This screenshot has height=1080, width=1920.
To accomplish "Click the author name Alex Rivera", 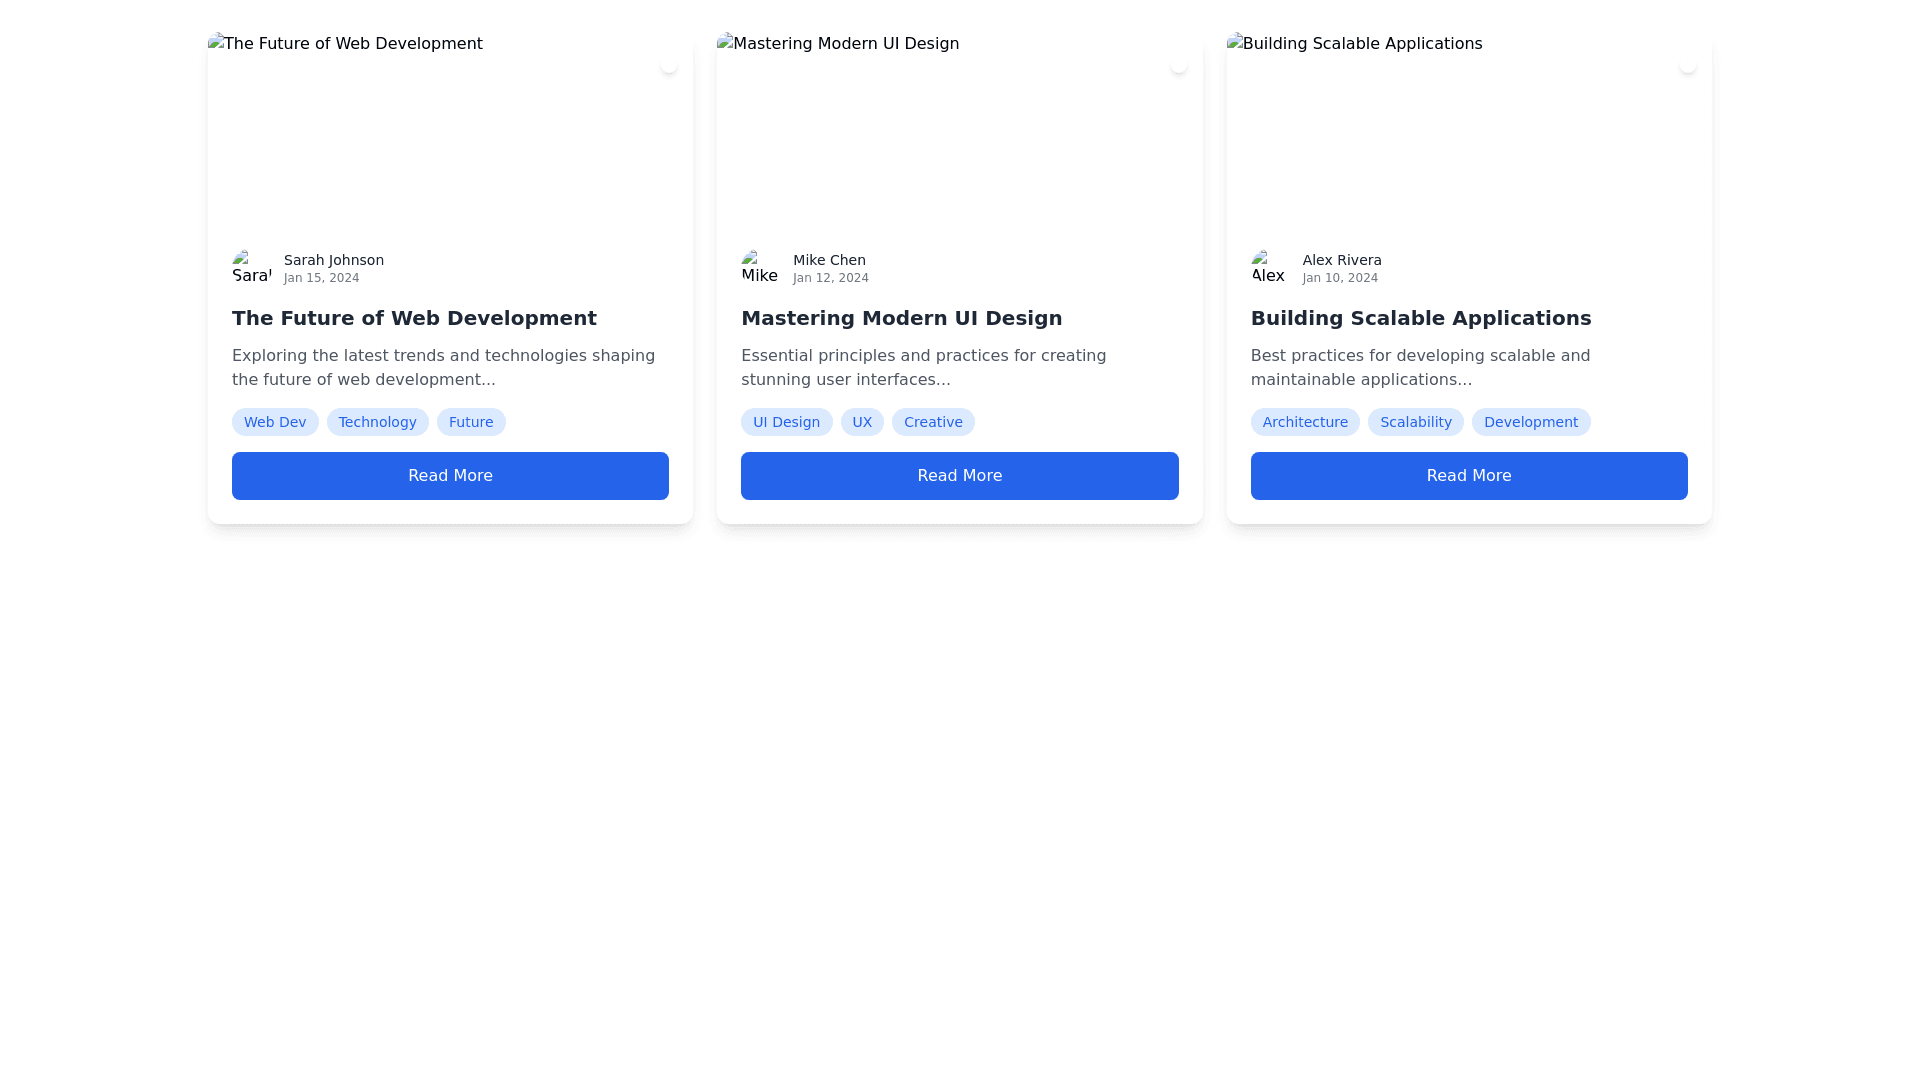I will pyautogui.click(x=1341, y=260).
